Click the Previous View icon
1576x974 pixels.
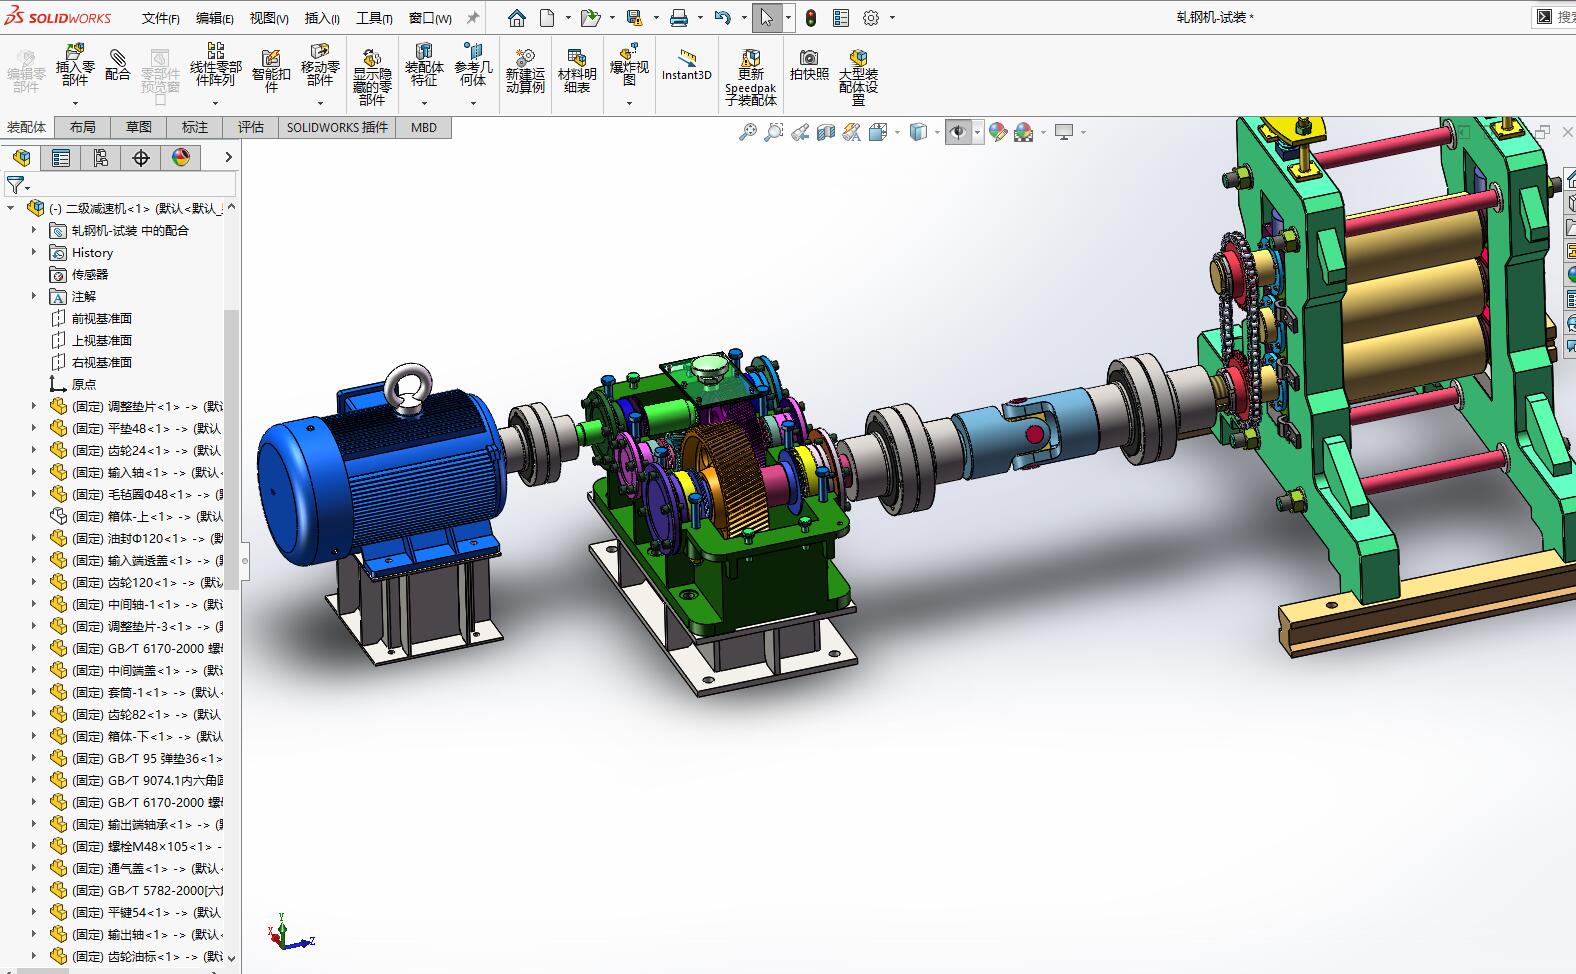[x=799, y=132]
